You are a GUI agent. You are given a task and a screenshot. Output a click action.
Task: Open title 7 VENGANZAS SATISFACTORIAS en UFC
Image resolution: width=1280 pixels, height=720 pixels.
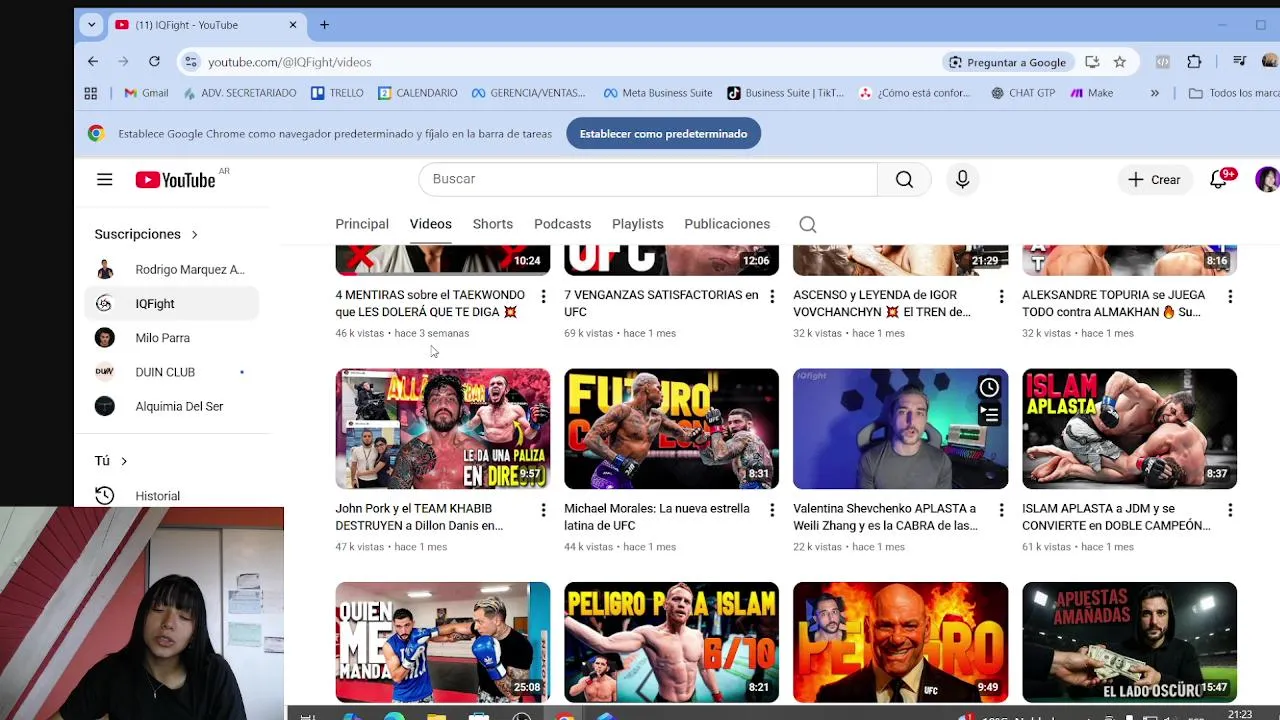[x=661, y=303]
